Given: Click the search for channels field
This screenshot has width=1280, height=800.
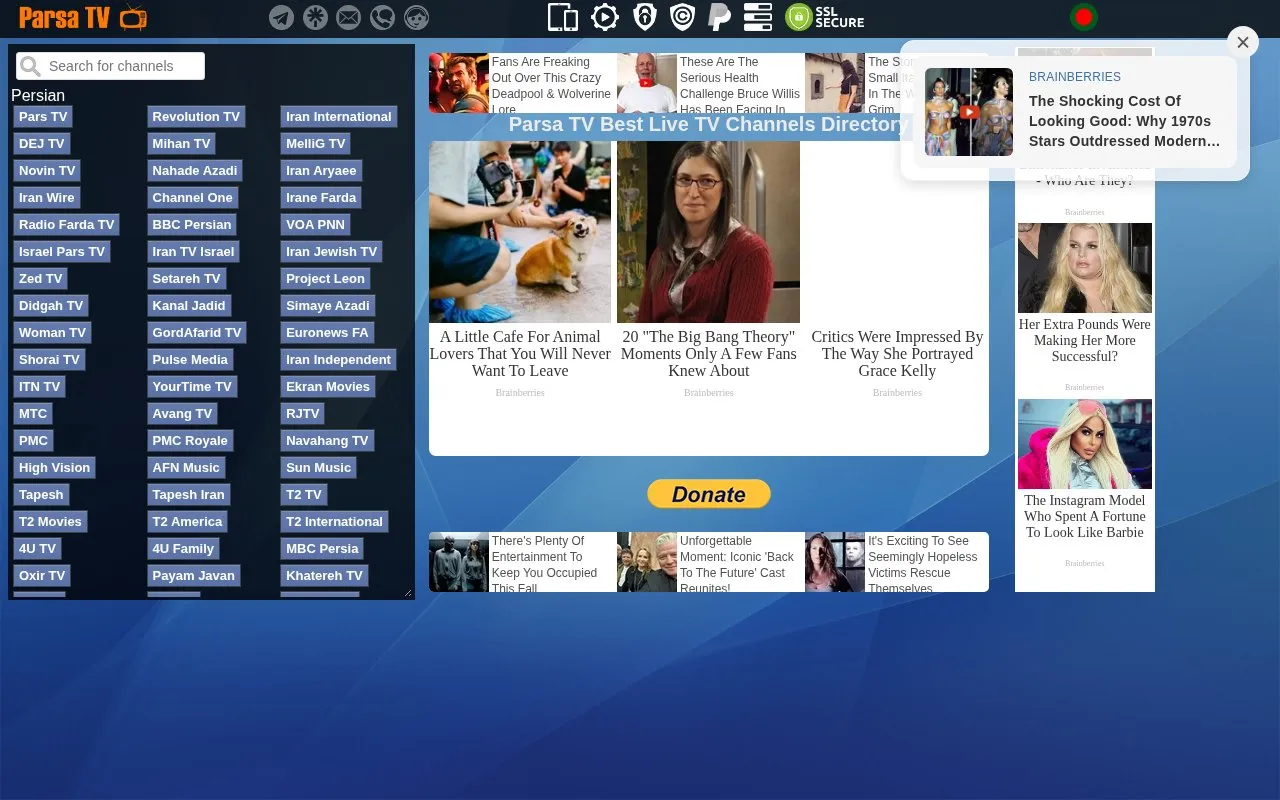Looking at the screenshot, I should coord(111,66).
